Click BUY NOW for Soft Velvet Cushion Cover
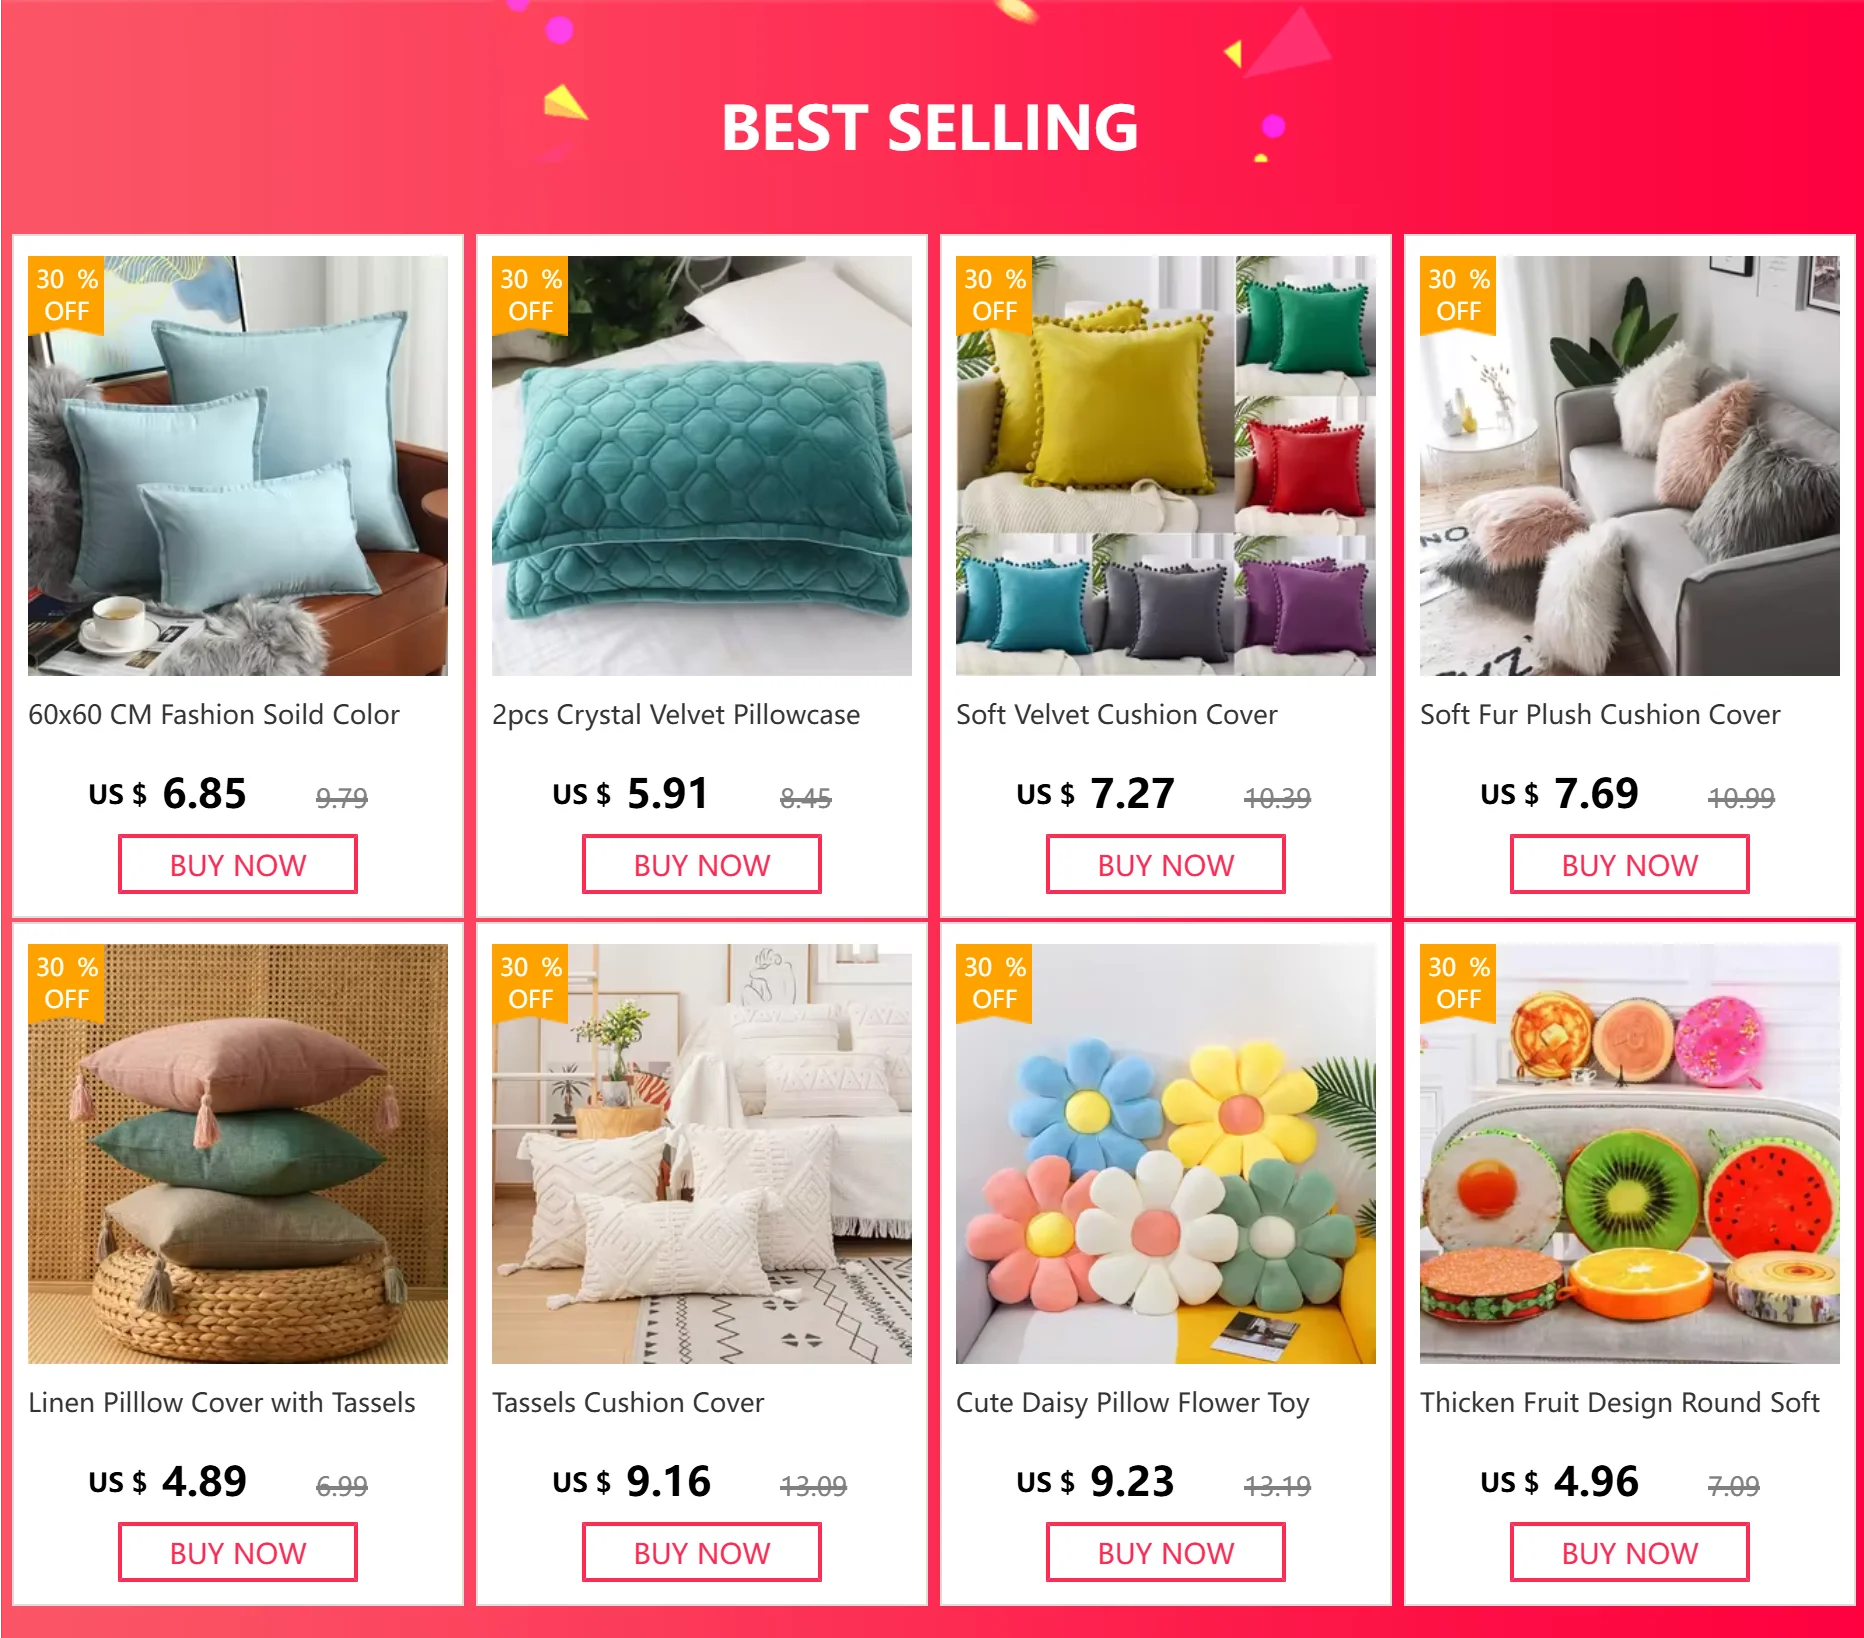The height and width of the screenshot is (1638, 1864). coord(1166,864)
